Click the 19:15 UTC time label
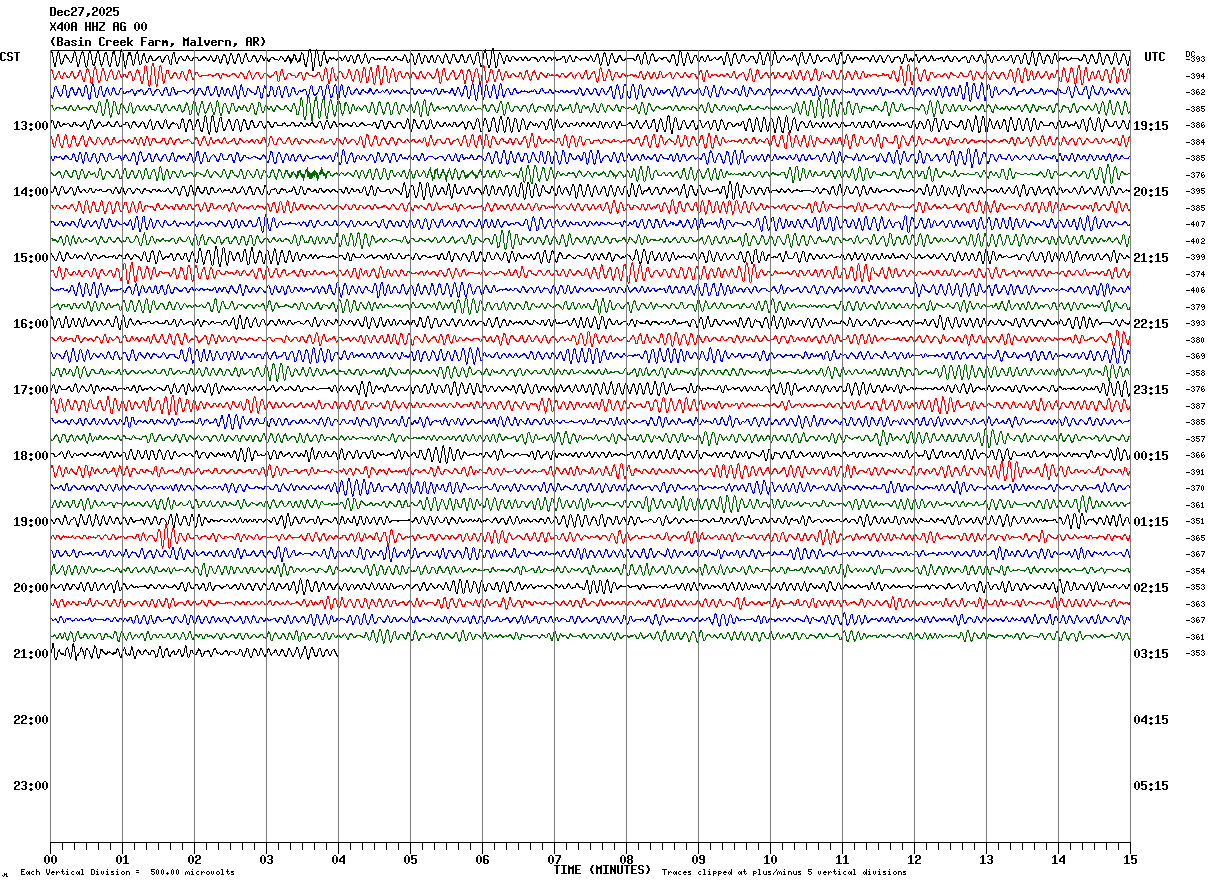Screen dimensions: 1210x886 coord(1151,125)
